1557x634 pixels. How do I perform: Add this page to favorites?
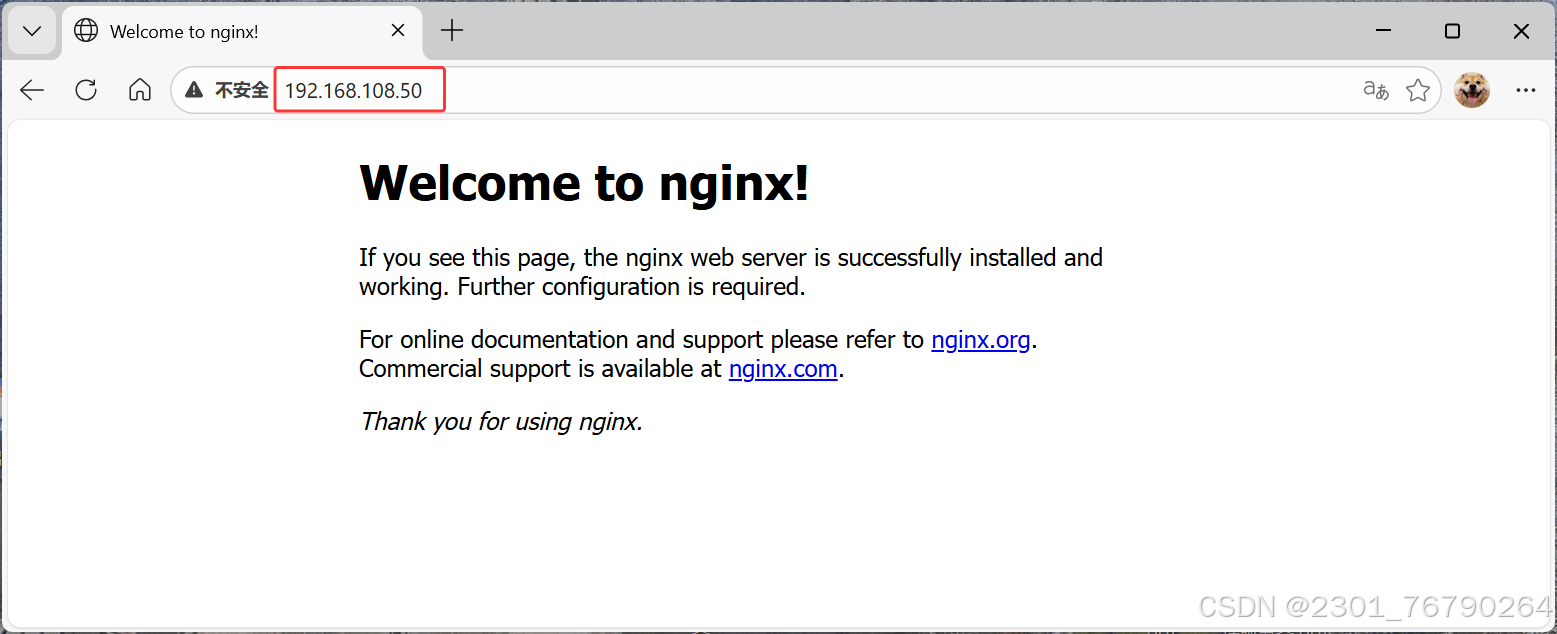[x=1418, y=91]
